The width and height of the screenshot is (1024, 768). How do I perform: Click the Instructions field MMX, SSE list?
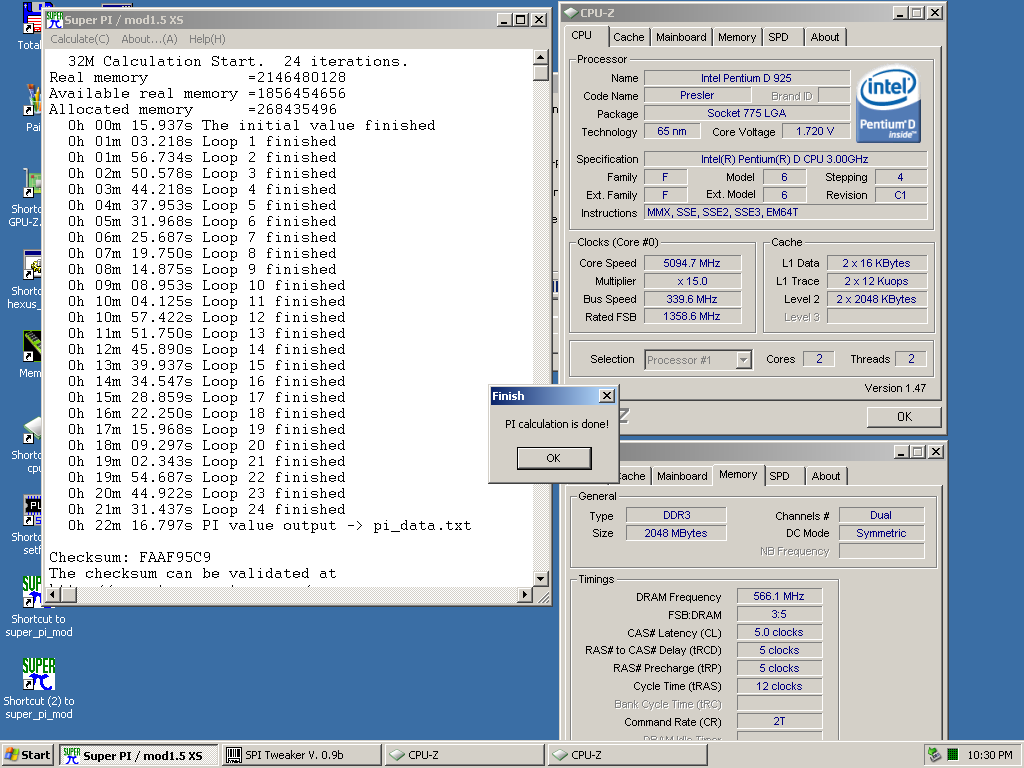point(785,212)
